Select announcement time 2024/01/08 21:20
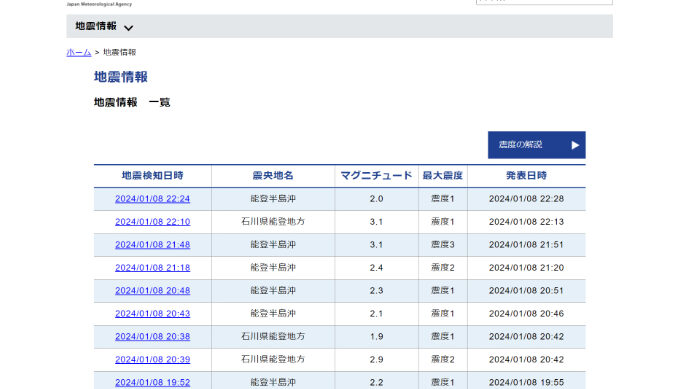The width and height of the screenshot is (693, 389). coord(526,268)
